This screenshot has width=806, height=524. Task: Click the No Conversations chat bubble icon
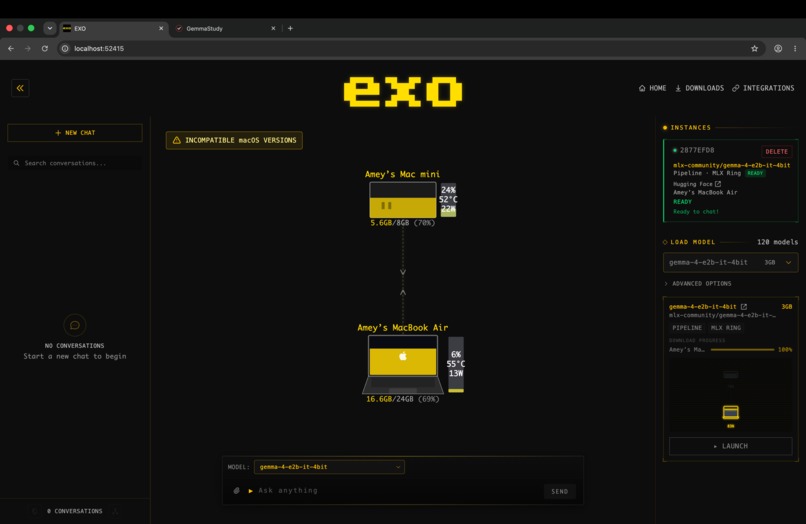(x=75, y=325)
